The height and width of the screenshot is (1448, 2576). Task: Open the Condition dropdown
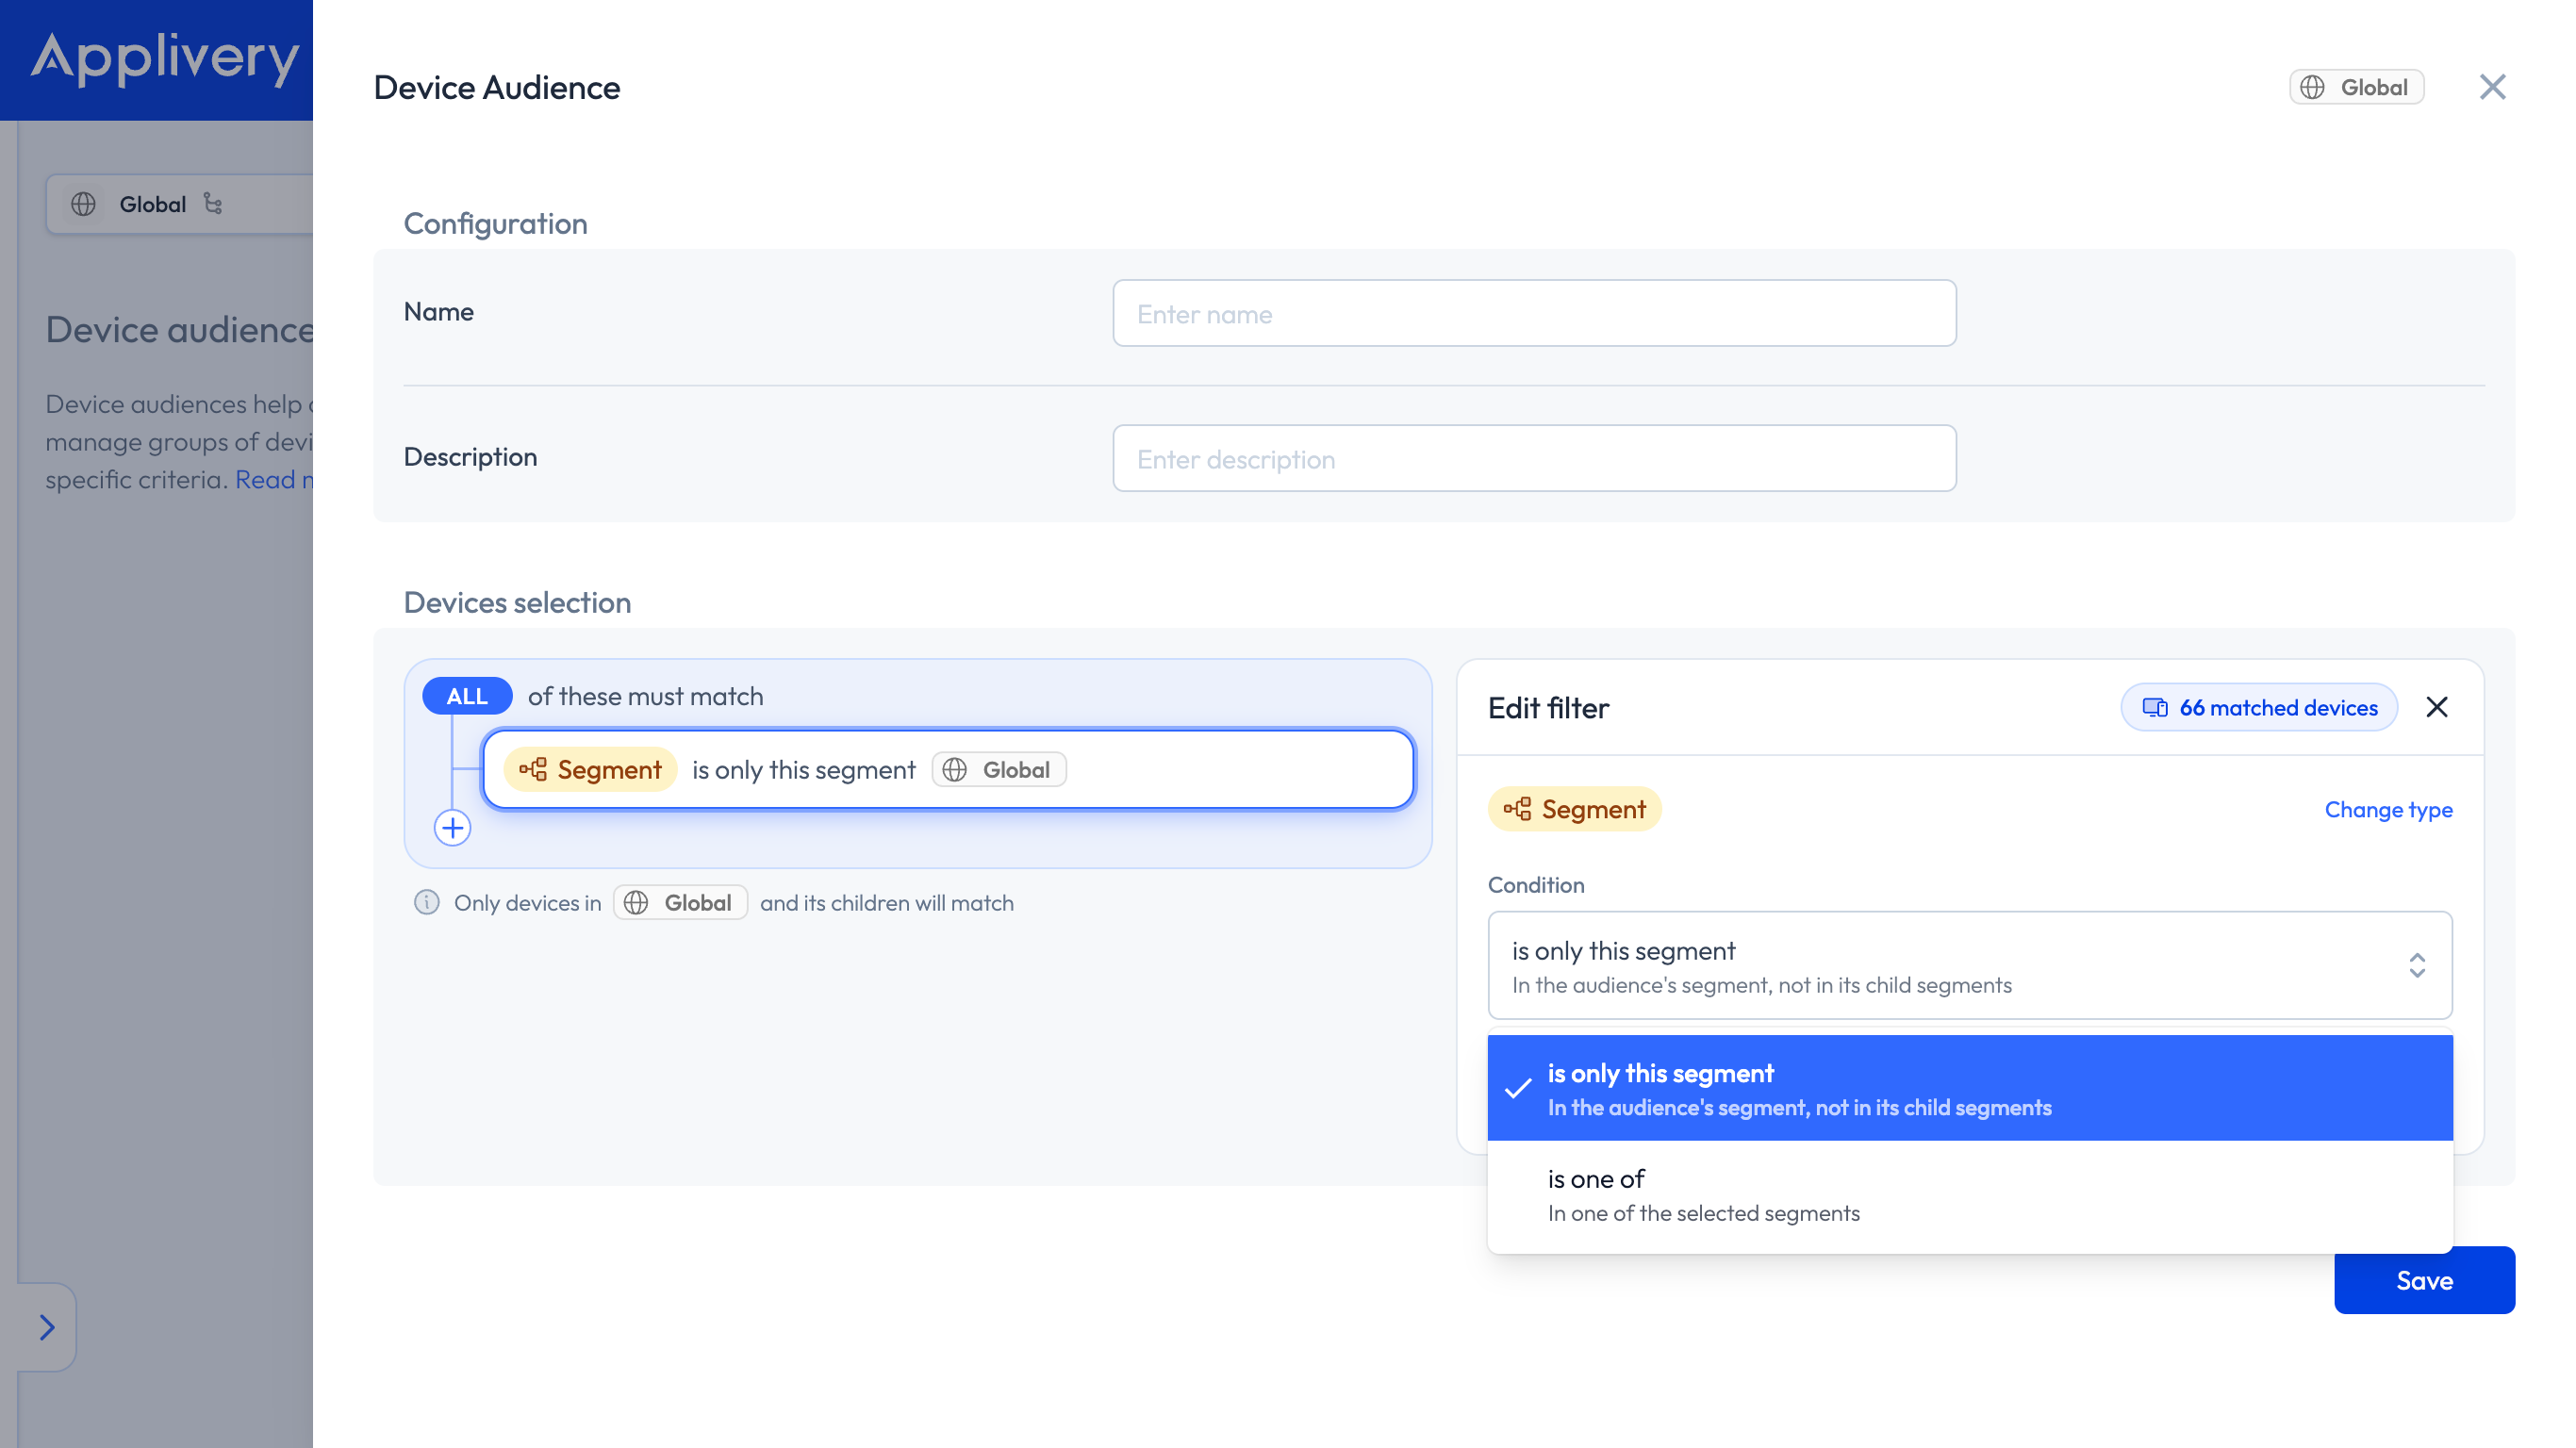tap(1970, 966)
